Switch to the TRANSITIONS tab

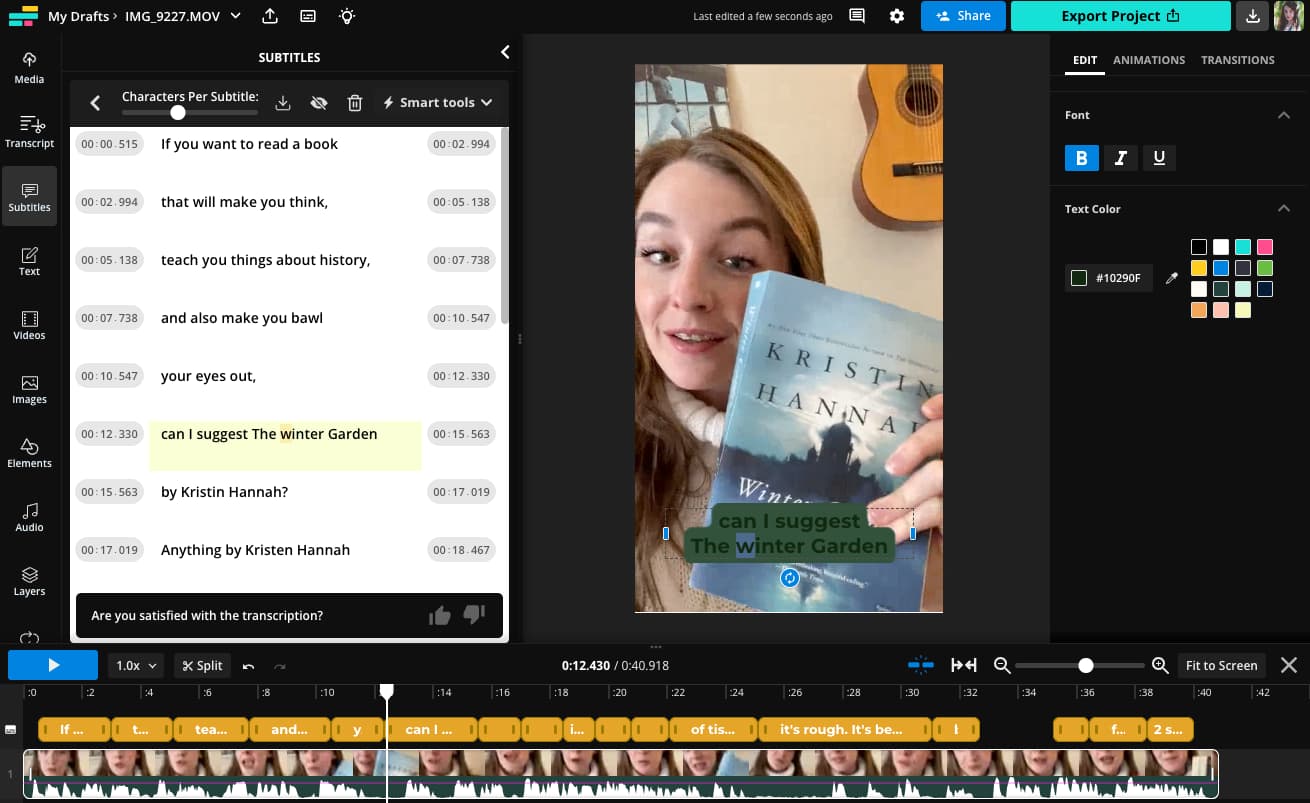point(1238,60)
